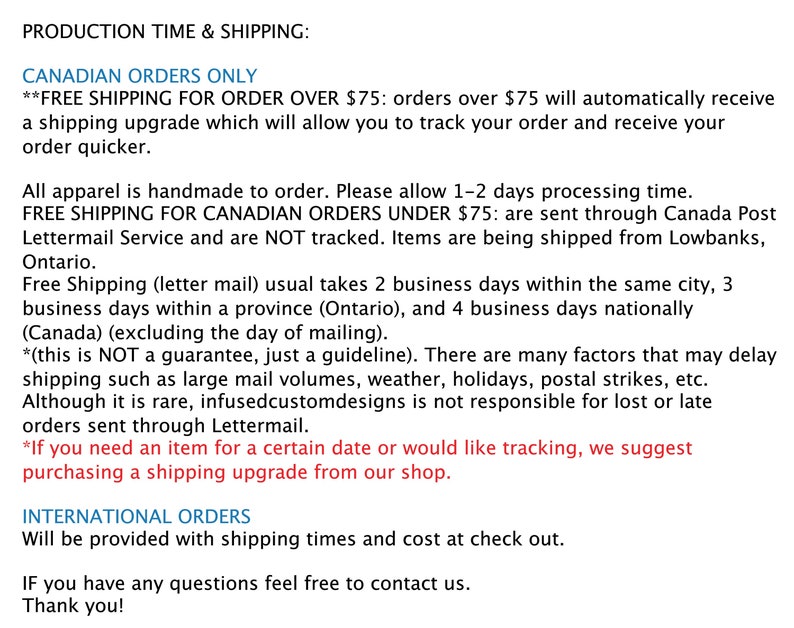Click the Thank you! line
This screenshot has height=628, width=794.
(73, 606)
